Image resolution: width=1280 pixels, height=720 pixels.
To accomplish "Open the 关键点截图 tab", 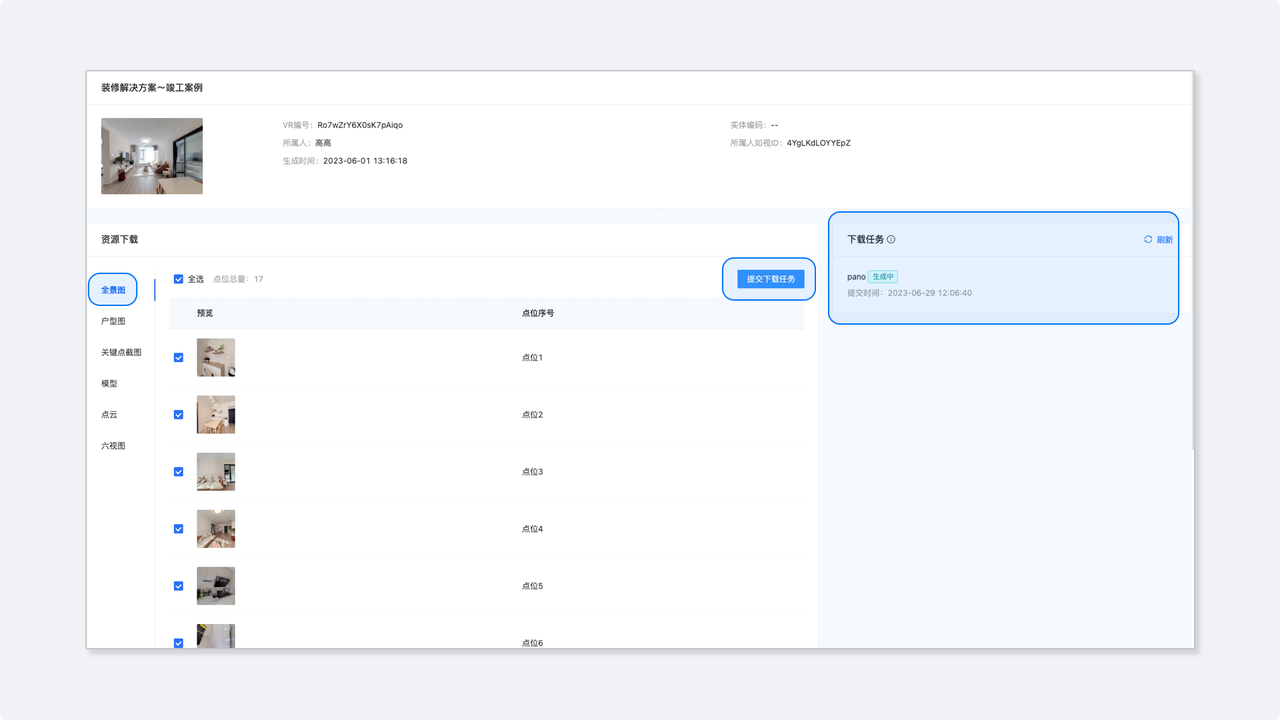I will coord(121,352).
